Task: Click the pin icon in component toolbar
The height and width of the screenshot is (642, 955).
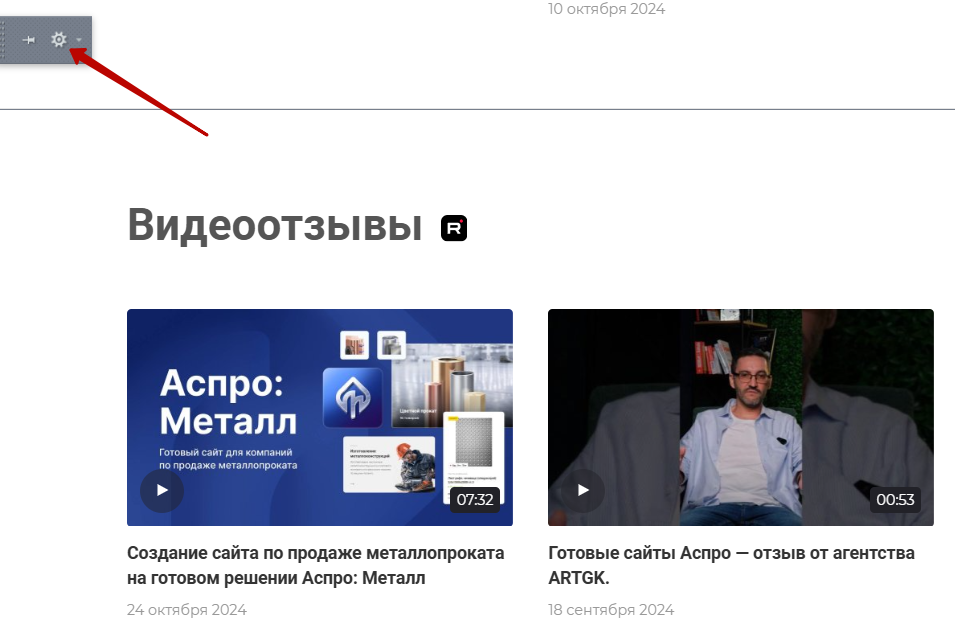Action: coord(29,40)
